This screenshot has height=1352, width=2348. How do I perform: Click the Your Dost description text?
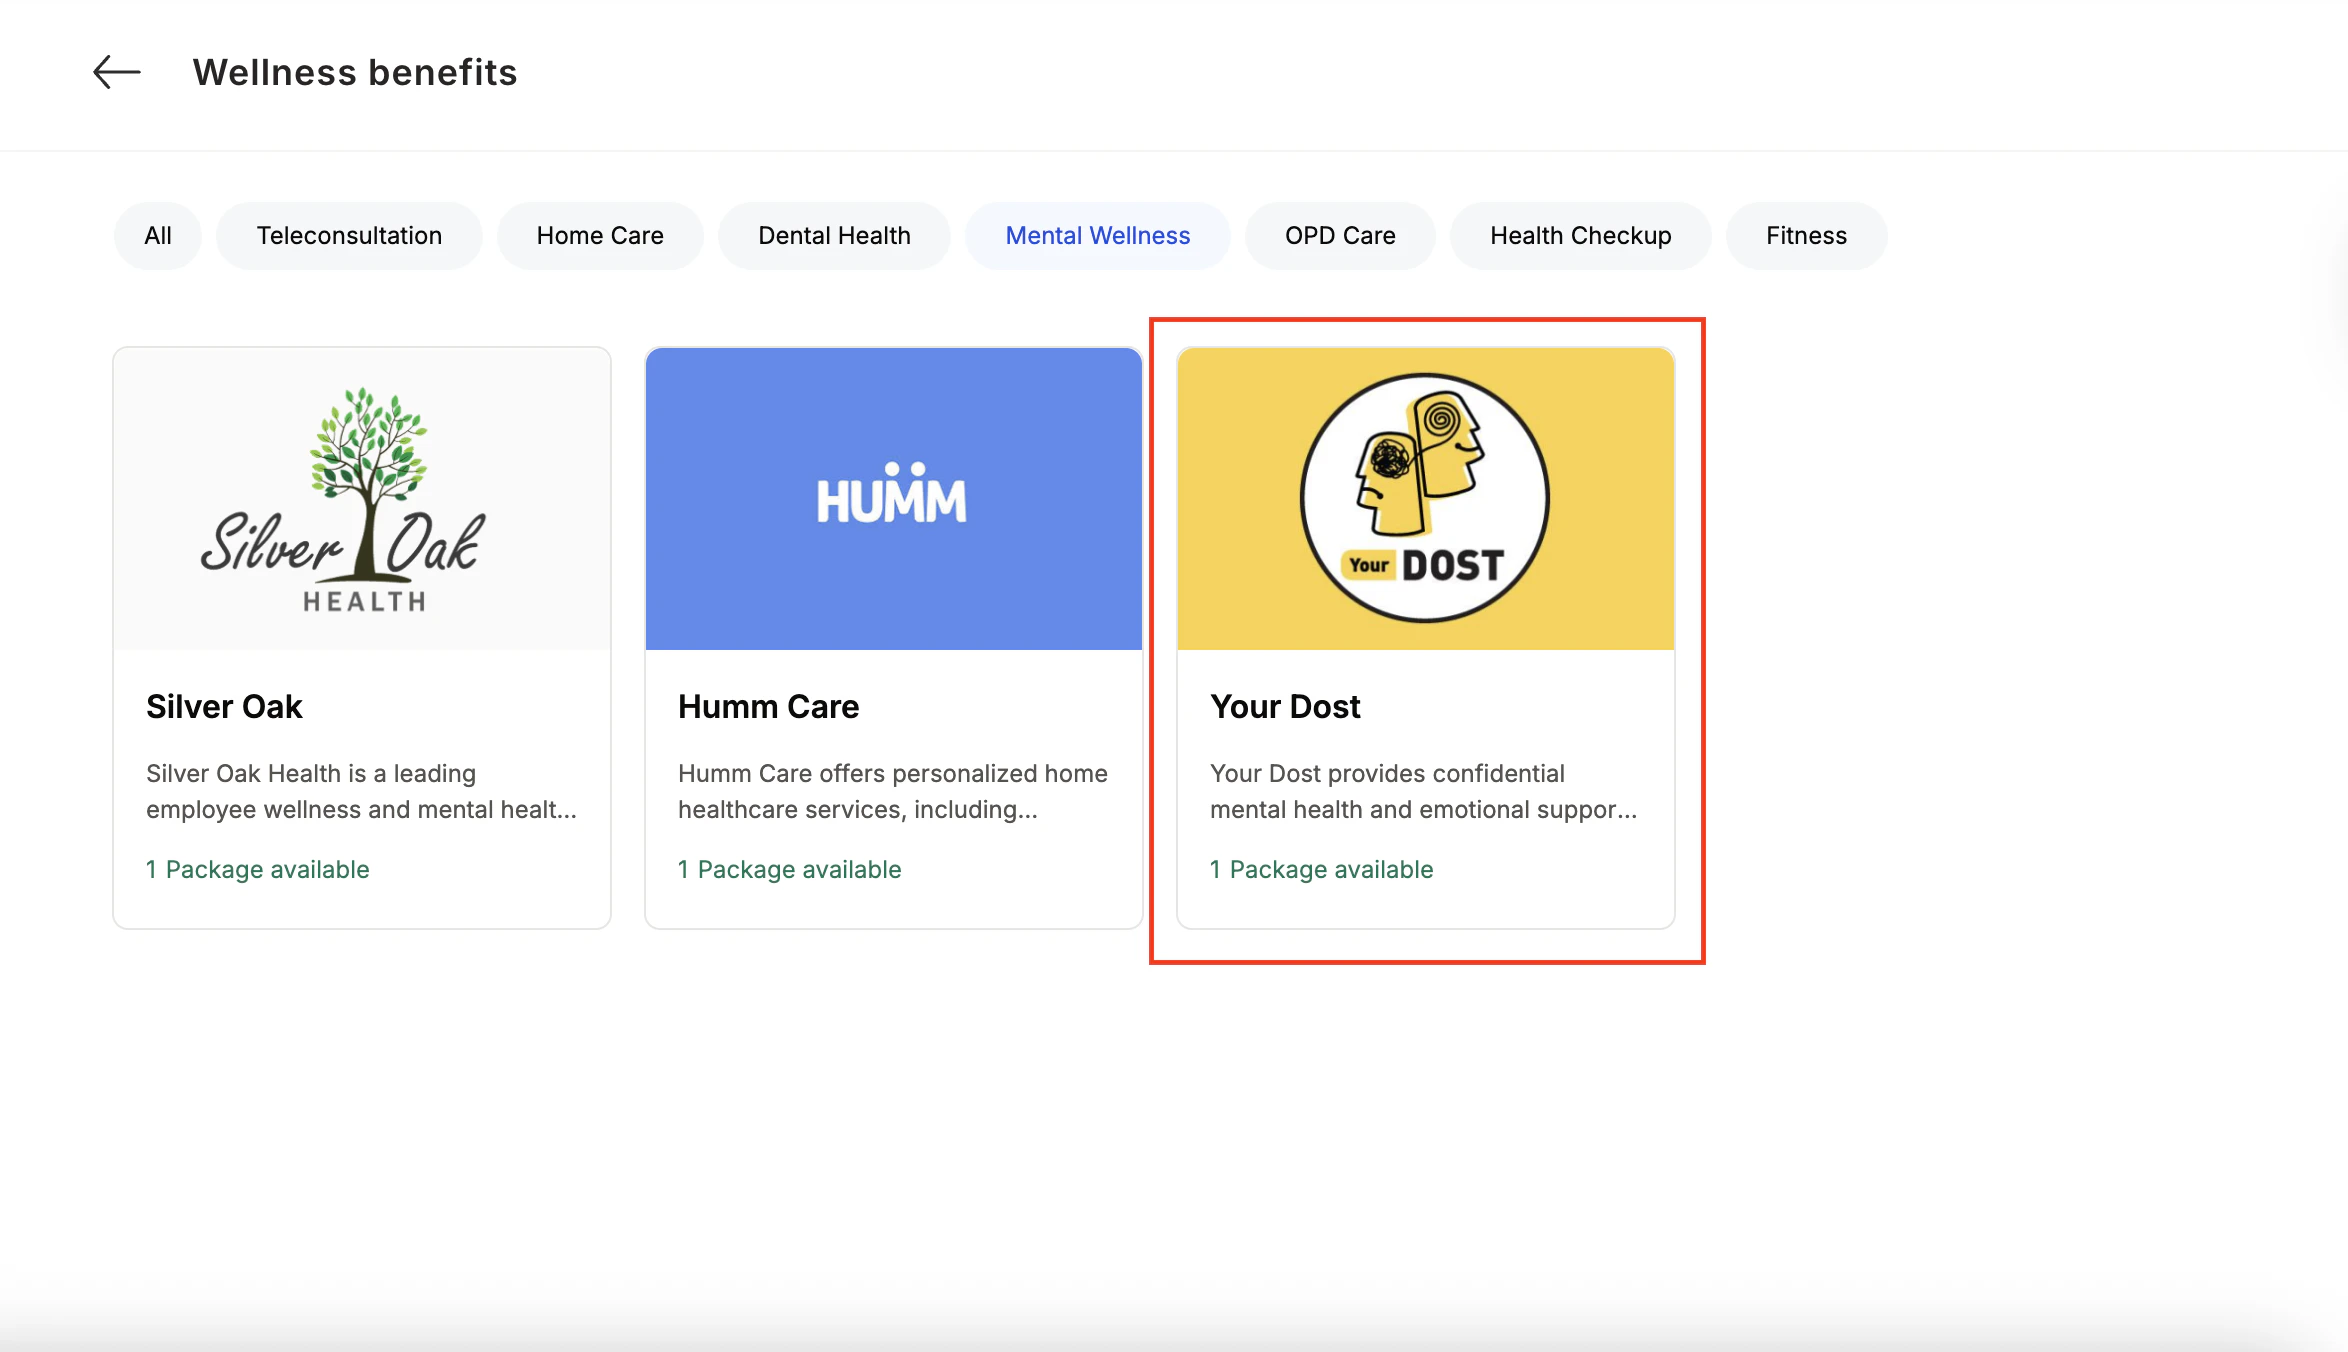(1424, 792)
